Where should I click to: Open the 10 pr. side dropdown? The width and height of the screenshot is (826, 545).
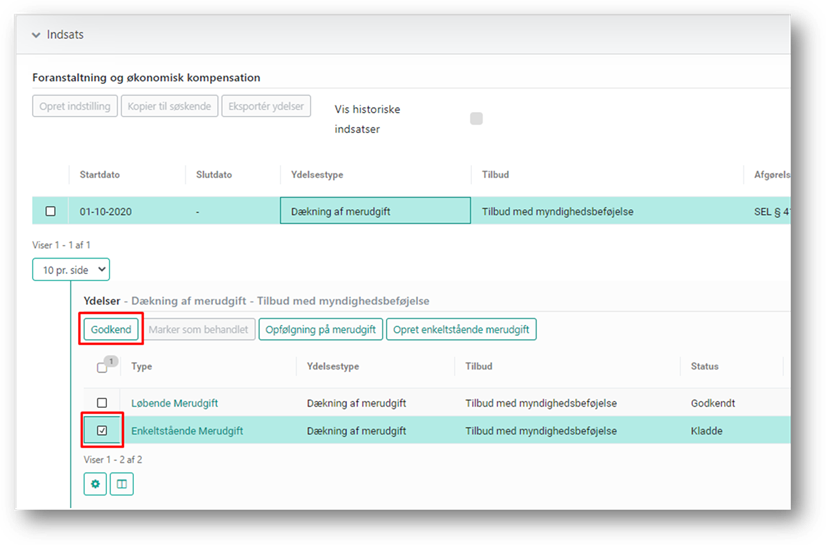71,269
